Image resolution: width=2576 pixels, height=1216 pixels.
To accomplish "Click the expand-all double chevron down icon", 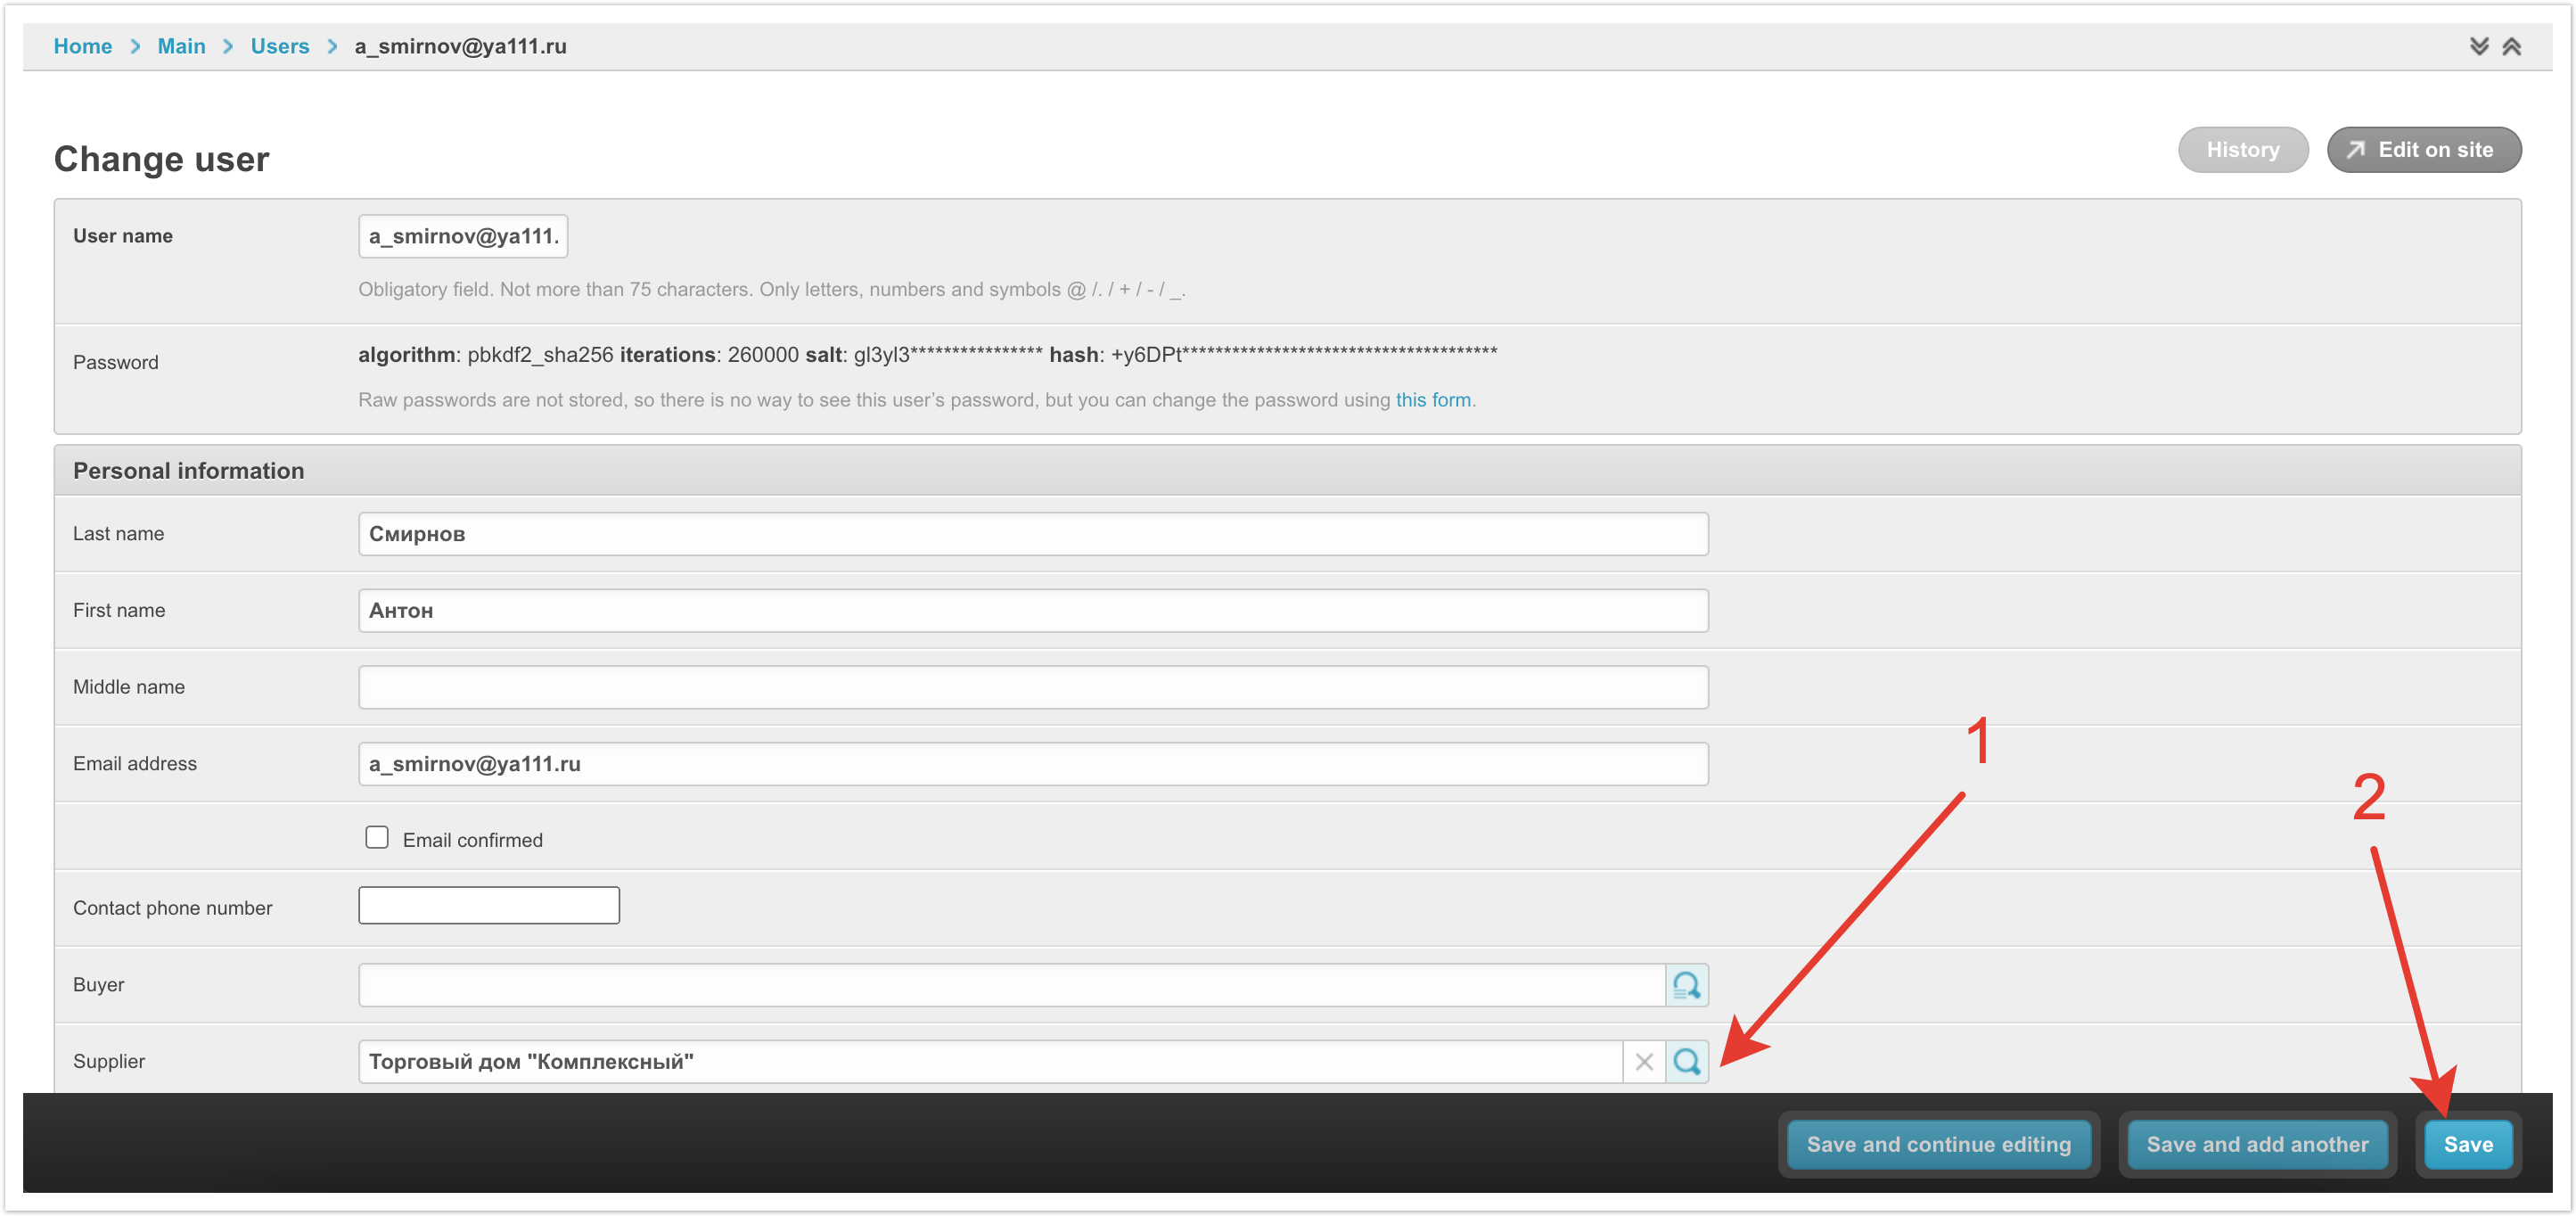I will (x=2478, y=46).
